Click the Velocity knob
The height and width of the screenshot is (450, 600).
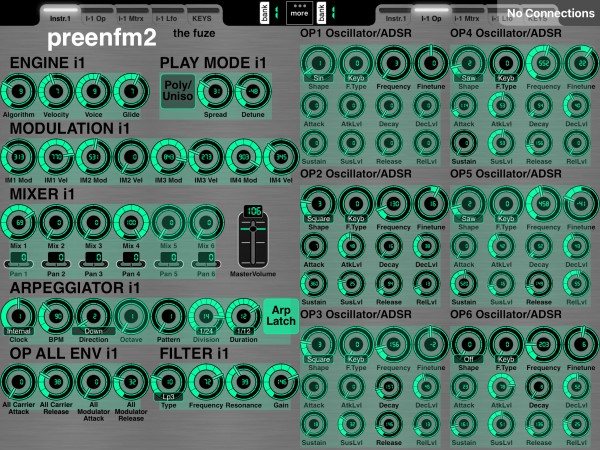(x=56, y=91)
